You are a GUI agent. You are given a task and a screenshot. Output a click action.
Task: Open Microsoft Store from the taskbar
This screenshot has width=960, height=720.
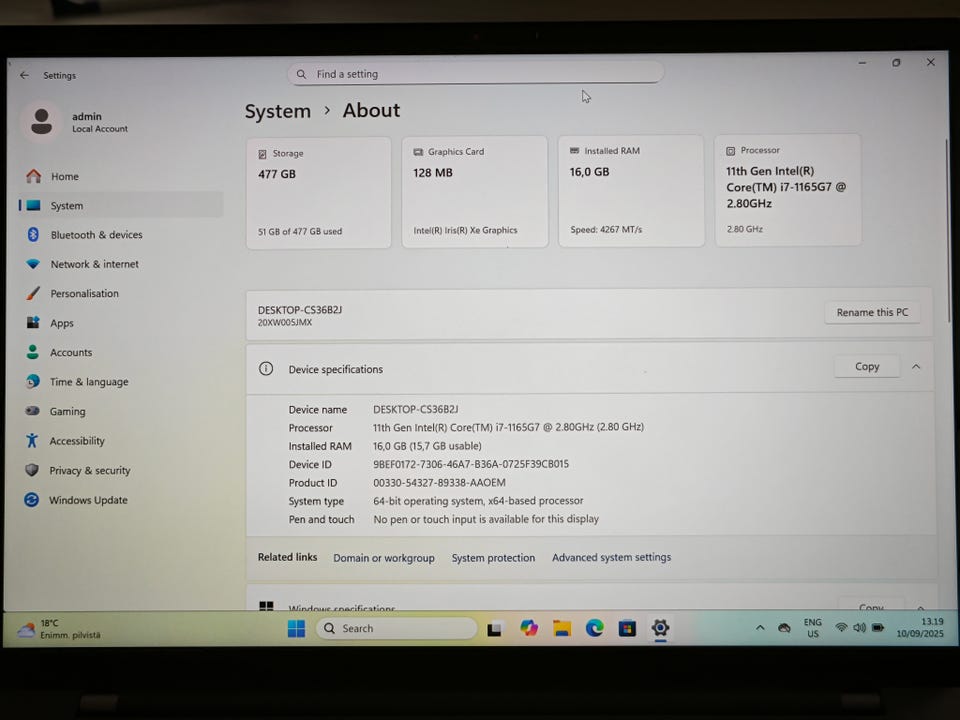(x=627, y=628)
